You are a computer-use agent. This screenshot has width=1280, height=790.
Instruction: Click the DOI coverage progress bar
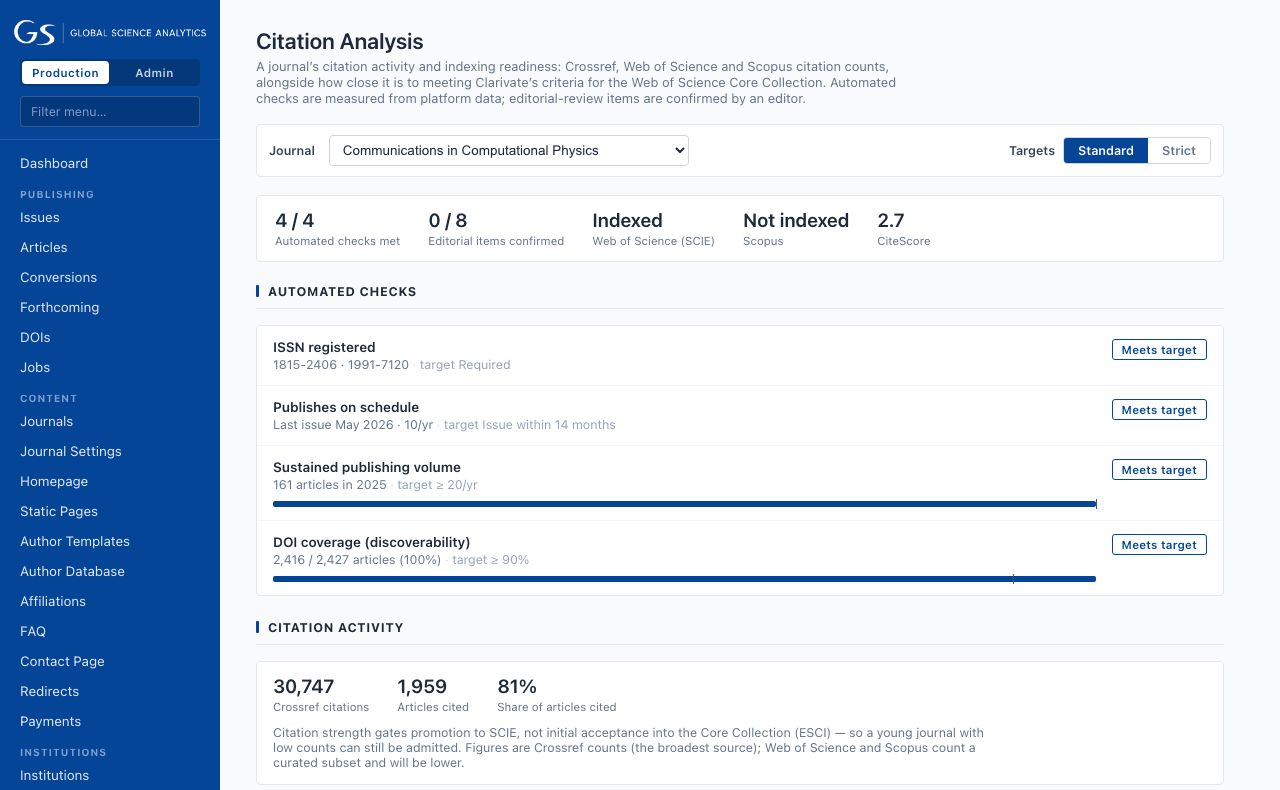tap(685, 579)
